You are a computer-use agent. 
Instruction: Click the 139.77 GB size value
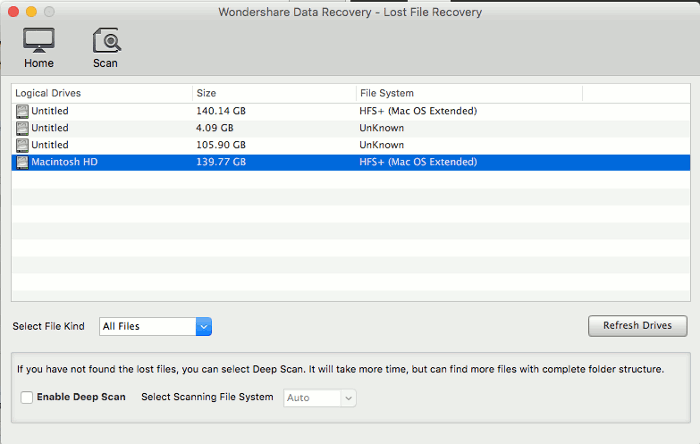[x=221, y=162]
